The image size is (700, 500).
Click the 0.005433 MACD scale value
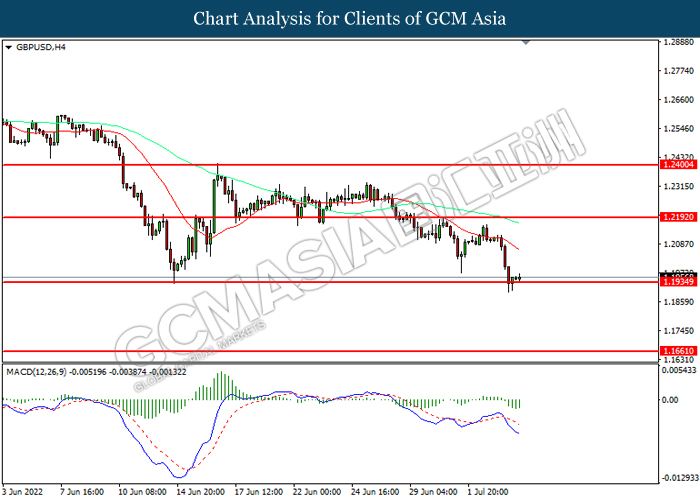(680, 370)
